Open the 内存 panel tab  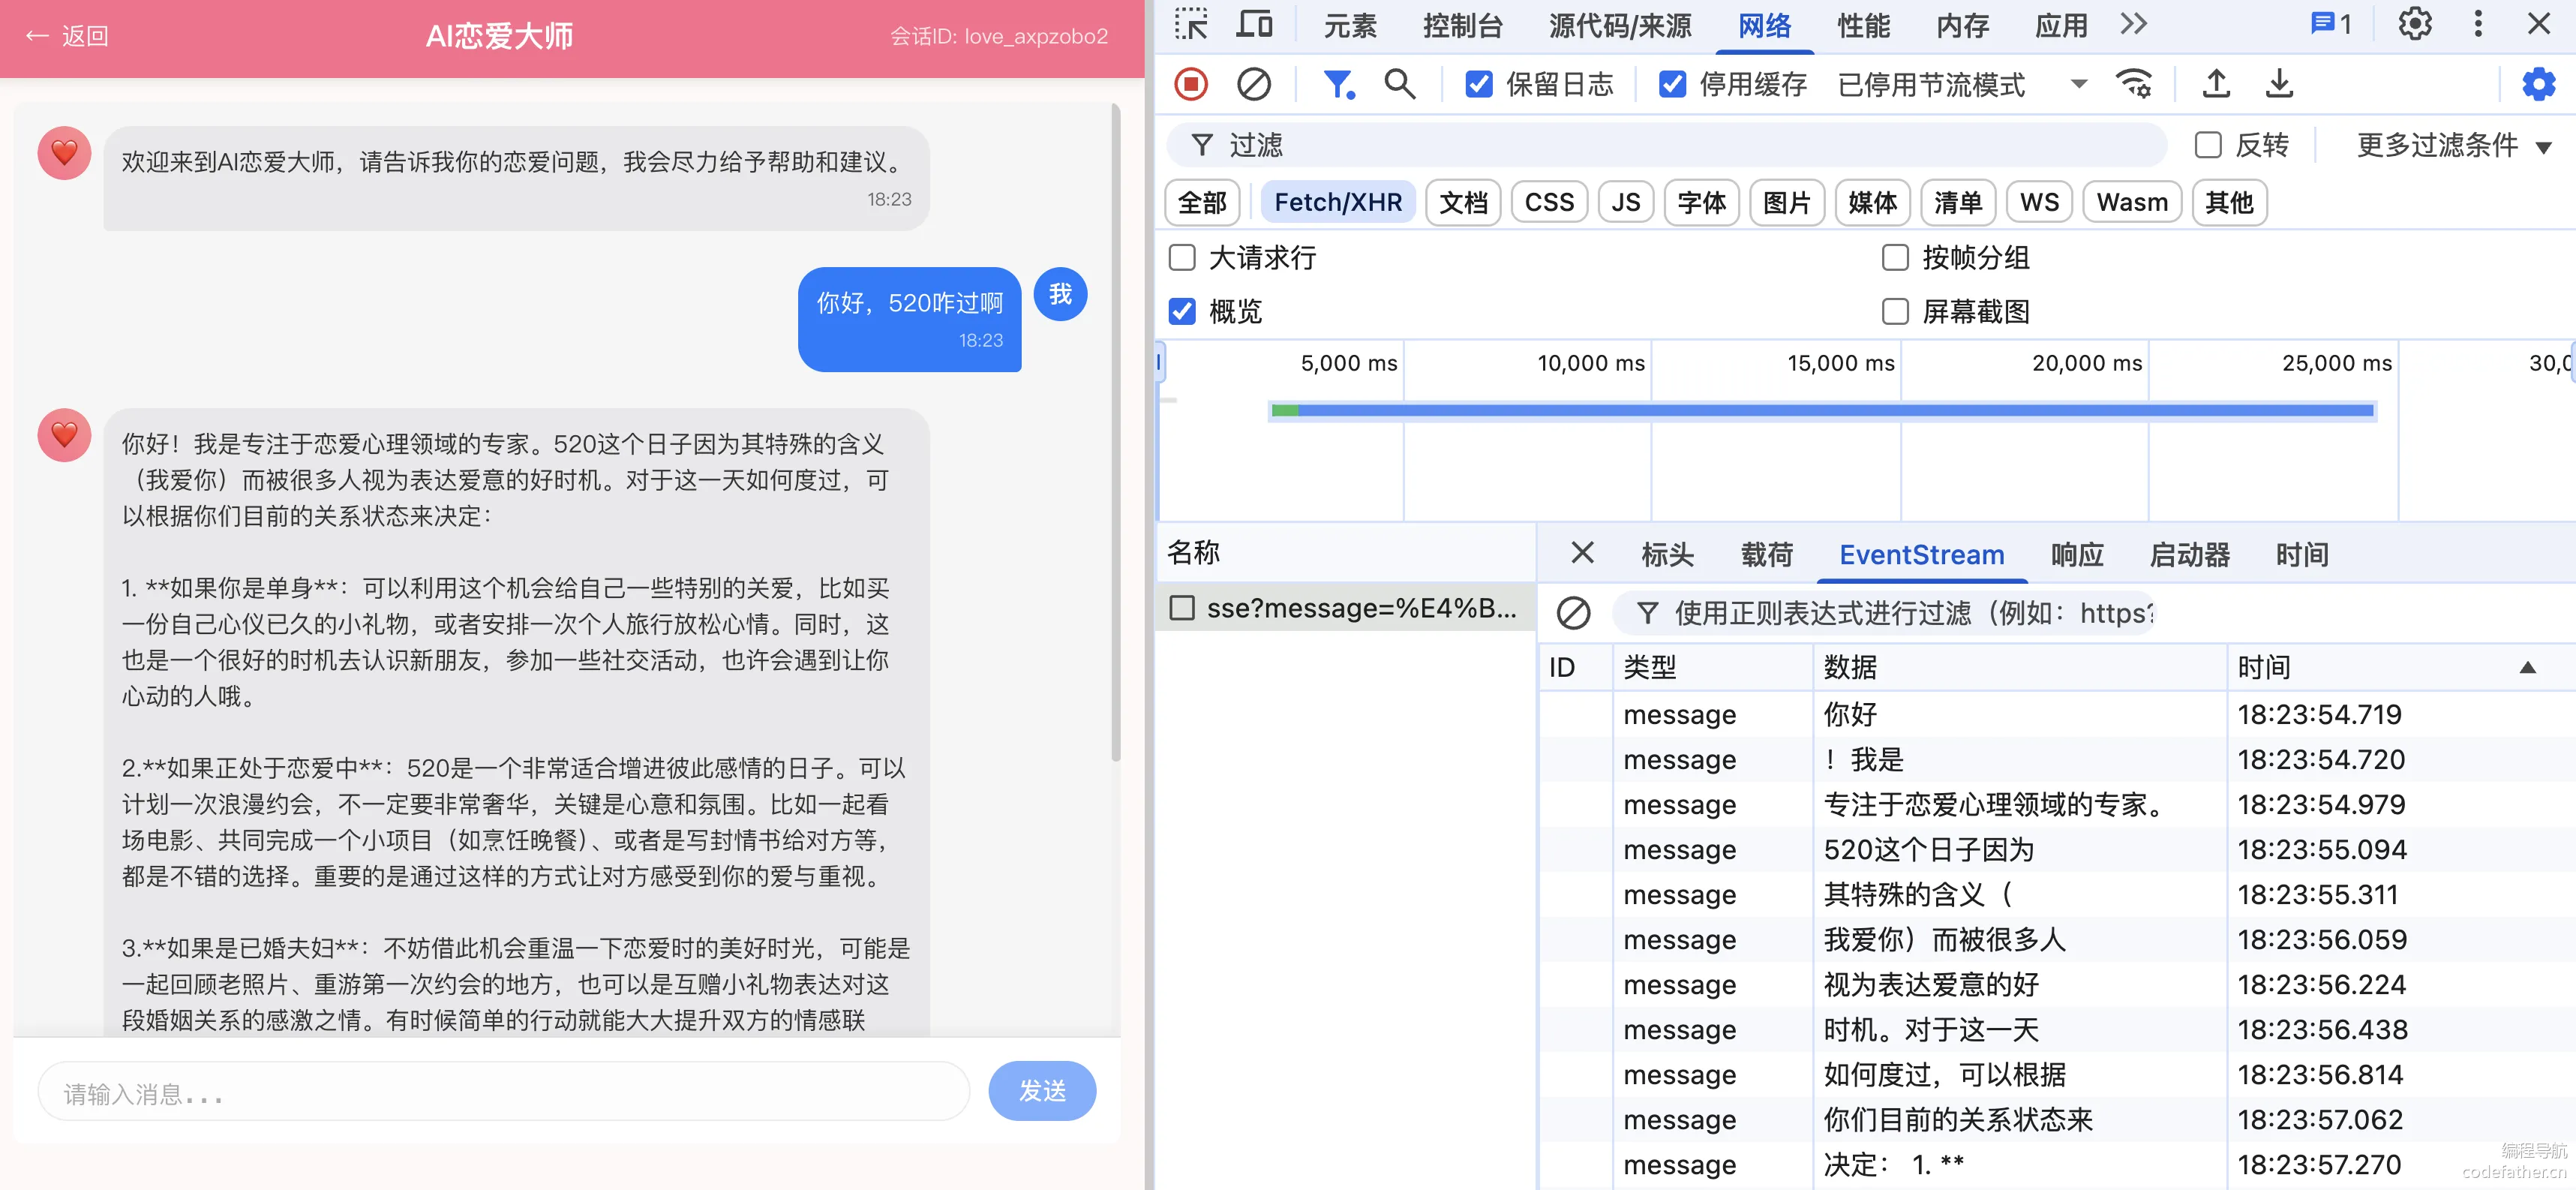(1962, 26)
